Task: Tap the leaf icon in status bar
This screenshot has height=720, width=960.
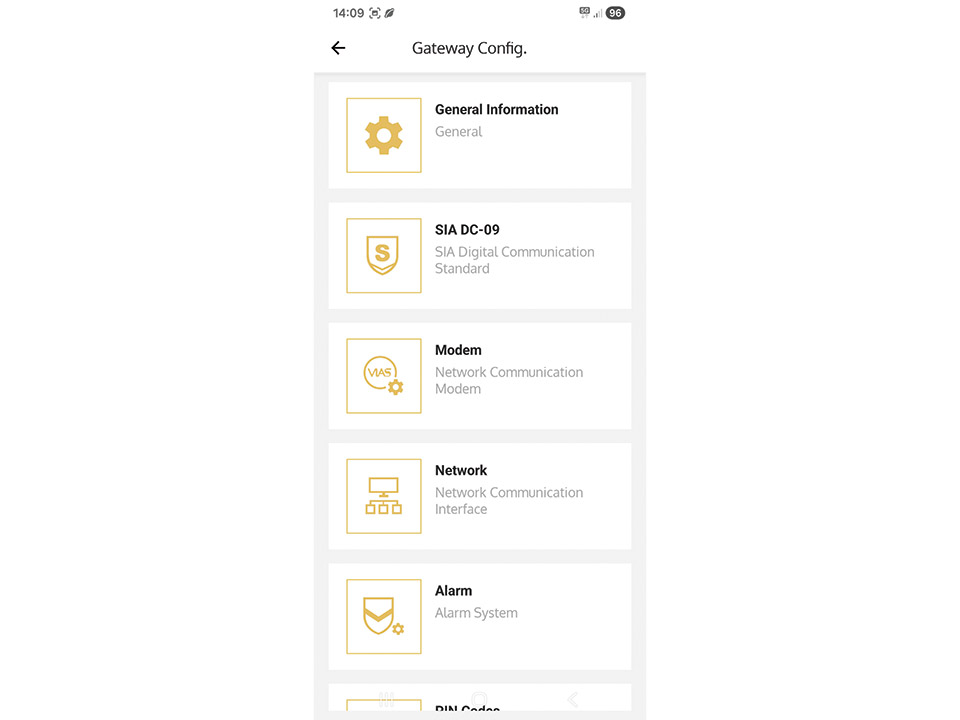Action: (389, 13)
